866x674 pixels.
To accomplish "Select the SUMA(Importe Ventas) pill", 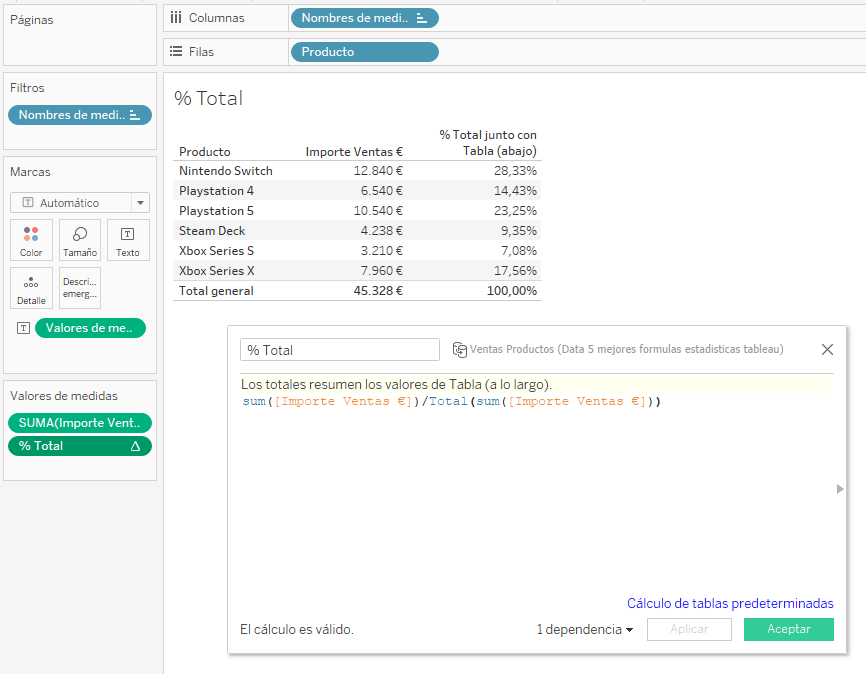I will (80, 423).
